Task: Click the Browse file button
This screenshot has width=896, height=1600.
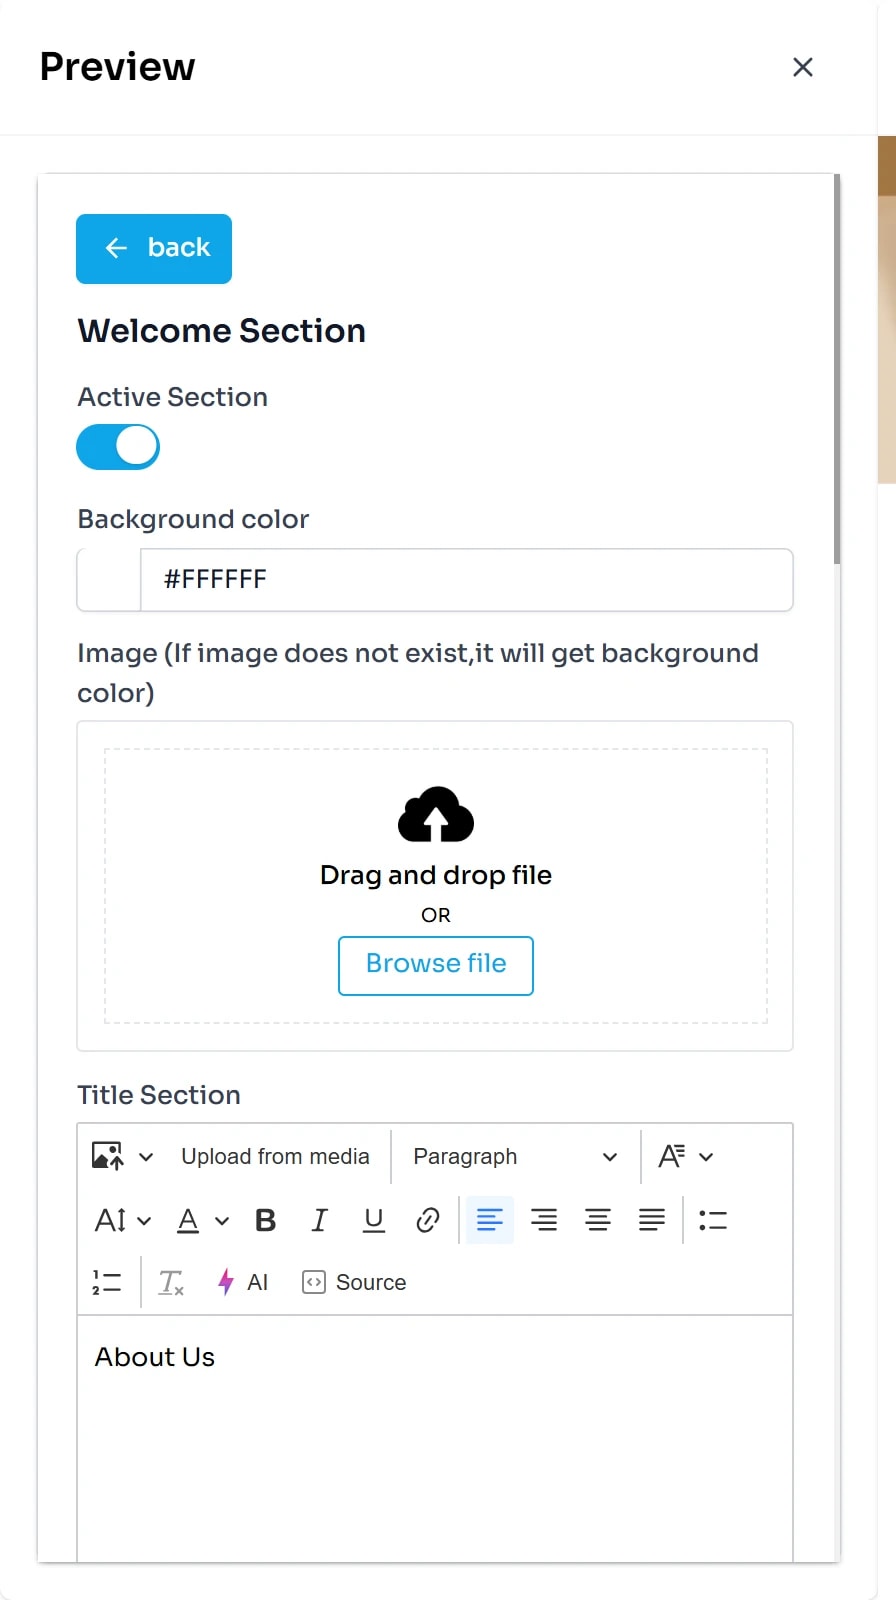Action: (x=436, y=966)
